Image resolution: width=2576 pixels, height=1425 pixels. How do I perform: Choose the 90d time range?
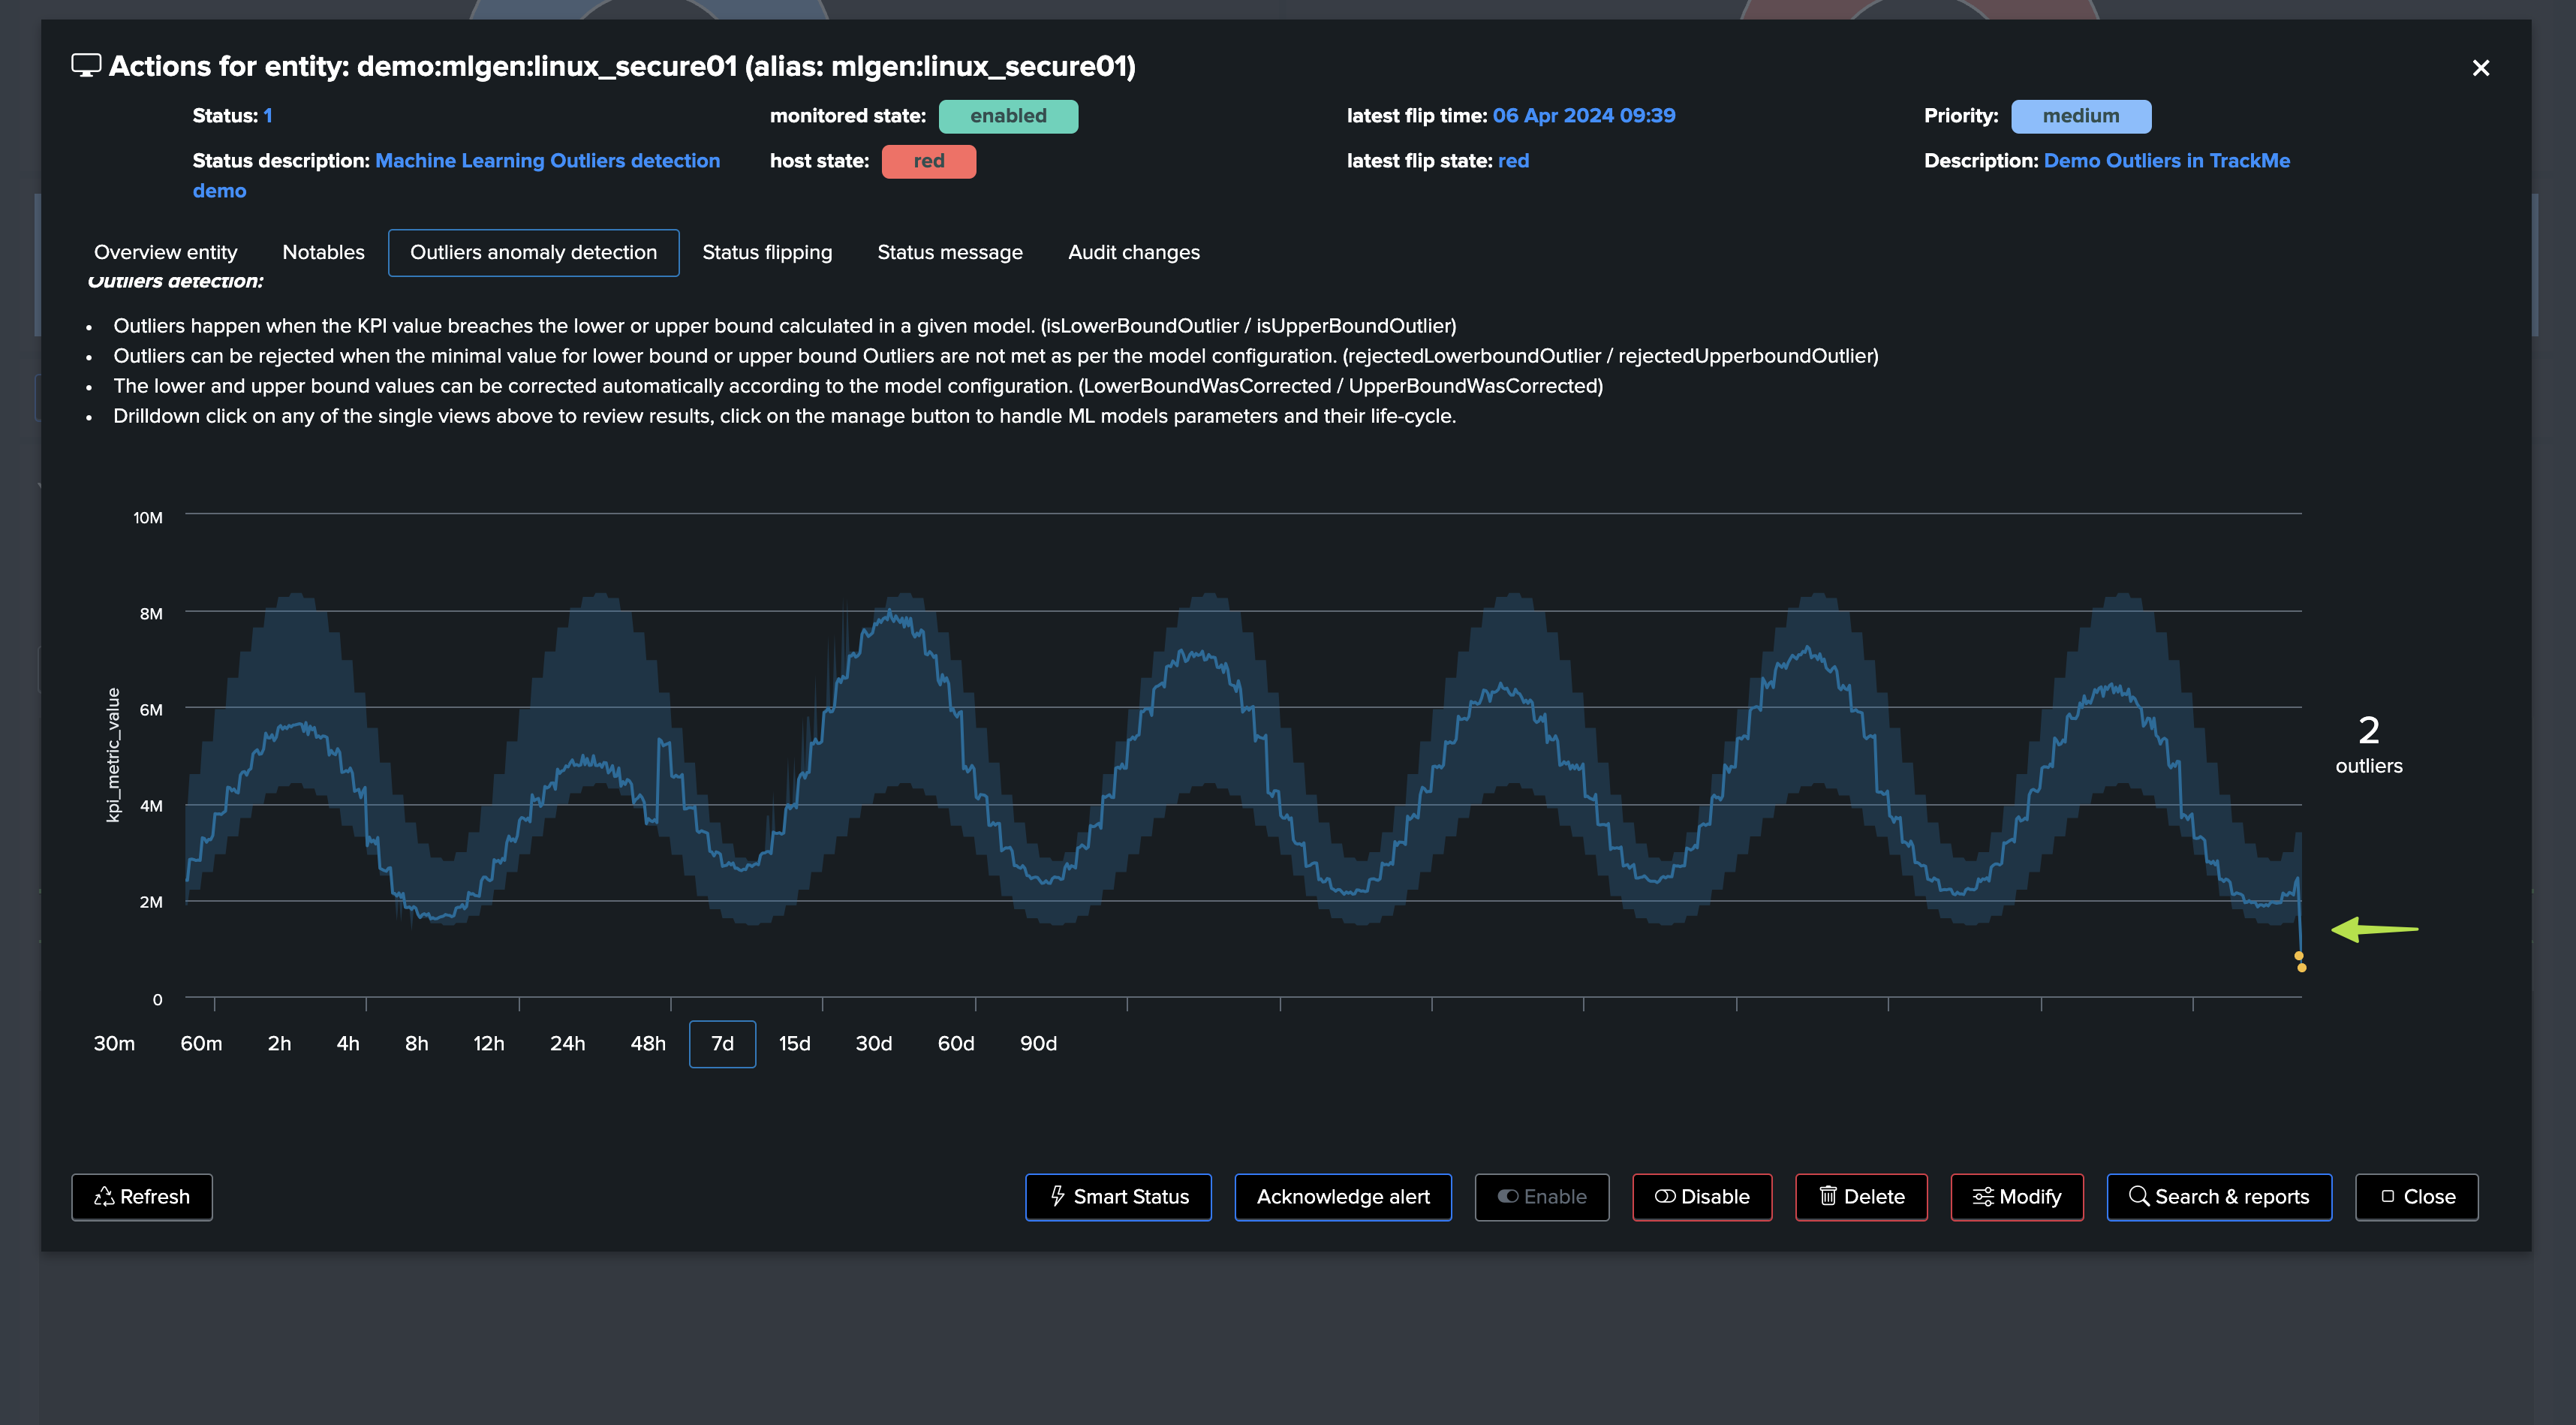1038,1044
